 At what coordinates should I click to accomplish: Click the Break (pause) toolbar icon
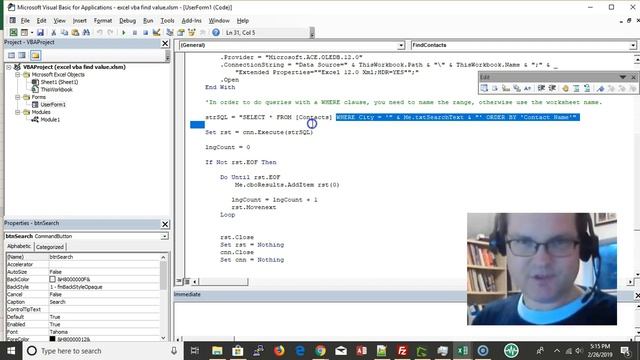[134, 32]
